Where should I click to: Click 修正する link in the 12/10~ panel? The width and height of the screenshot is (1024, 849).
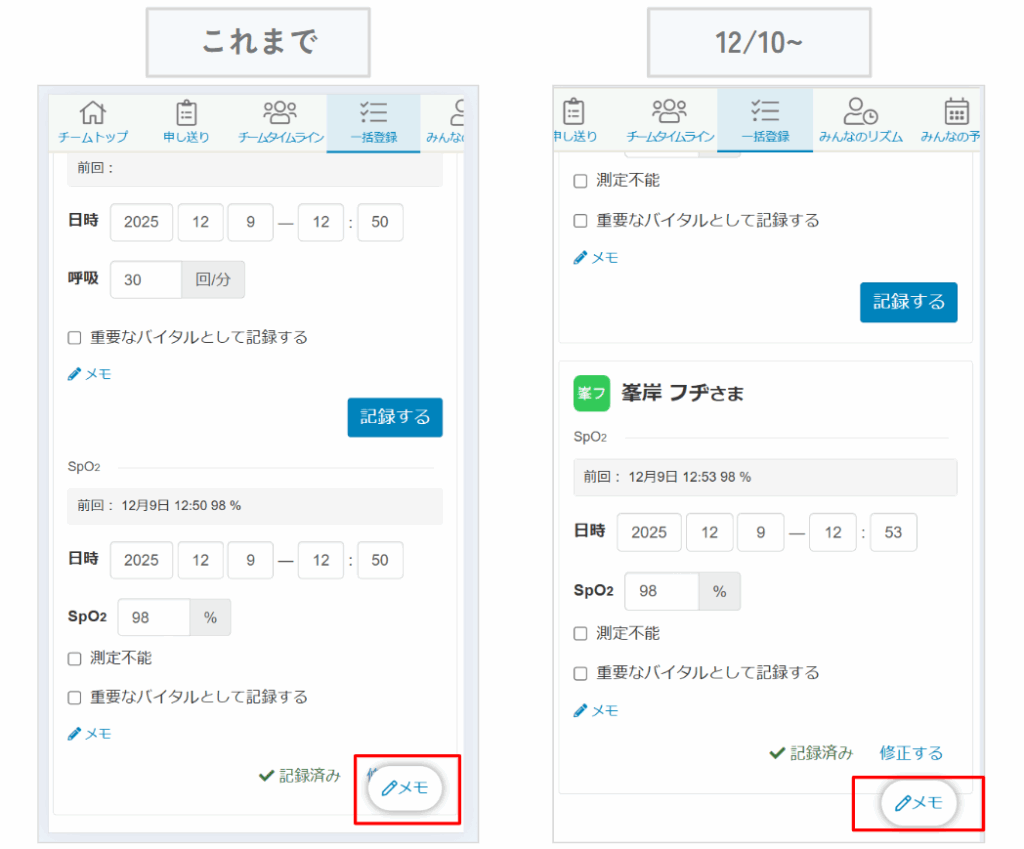coord(911,753)
